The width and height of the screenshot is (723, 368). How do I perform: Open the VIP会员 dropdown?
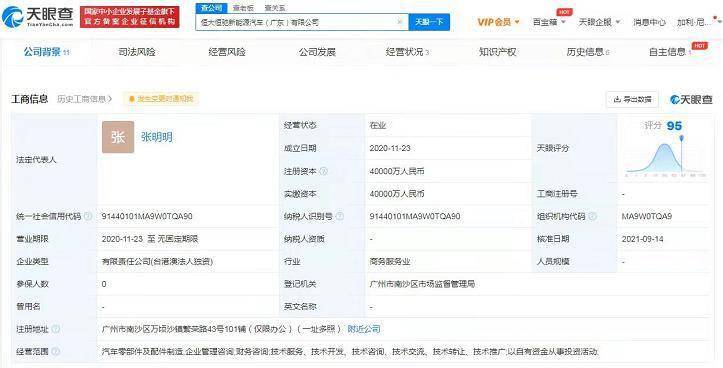coord(498,22)
